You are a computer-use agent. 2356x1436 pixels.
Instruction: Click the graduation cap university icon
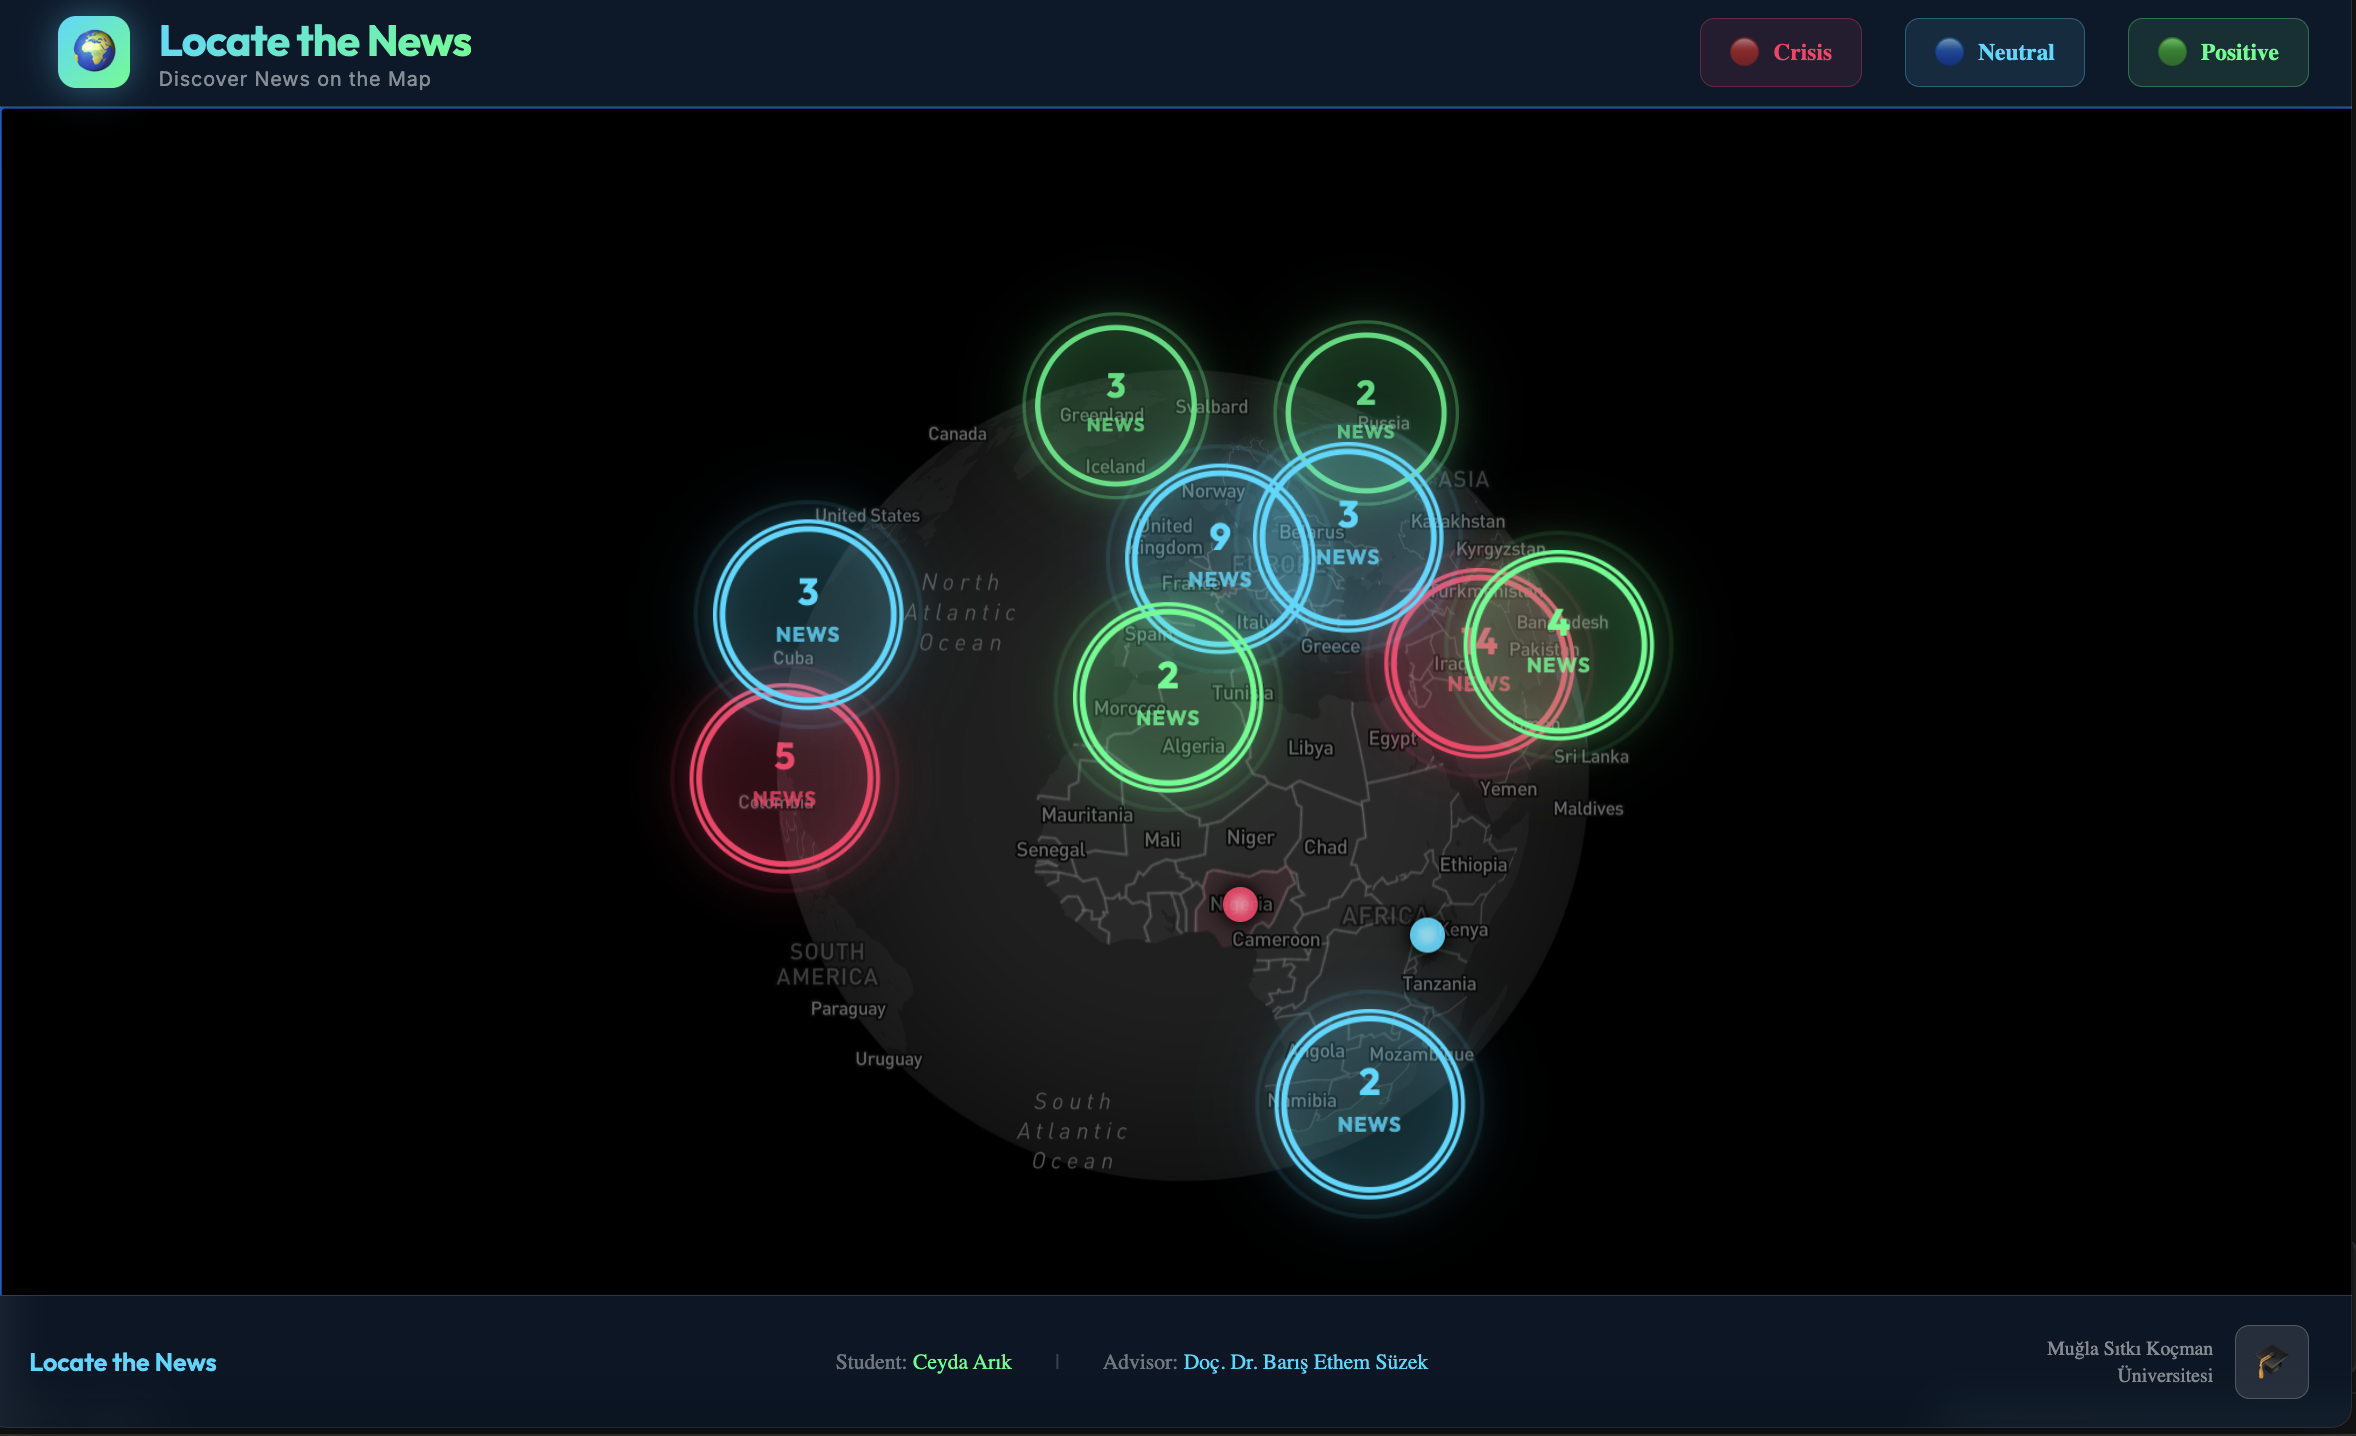tap(2271, 1361)
